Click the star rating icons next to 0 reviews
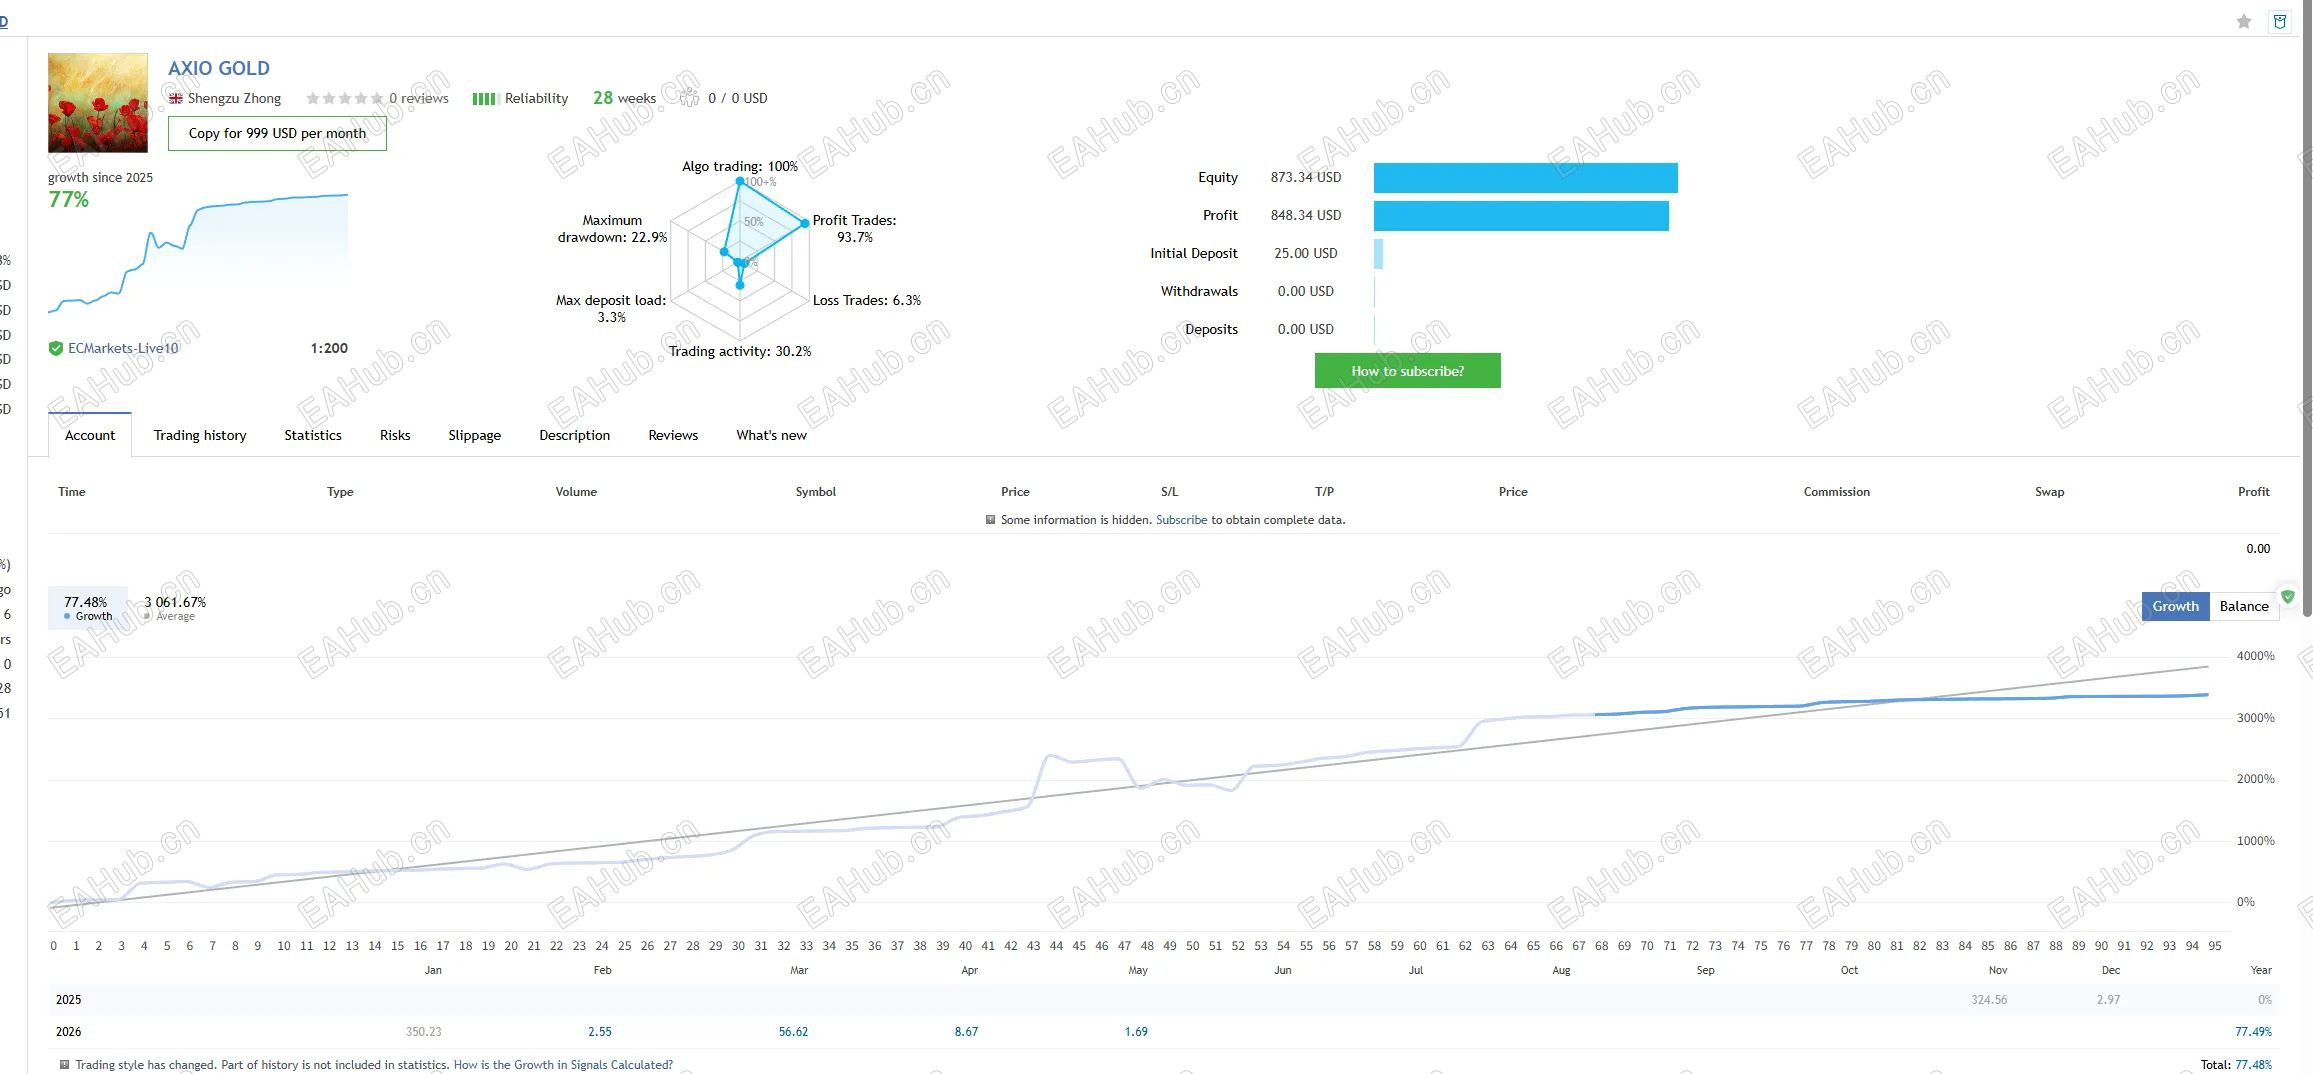This screenshot has width=2313, height=1074. point(345,98)
